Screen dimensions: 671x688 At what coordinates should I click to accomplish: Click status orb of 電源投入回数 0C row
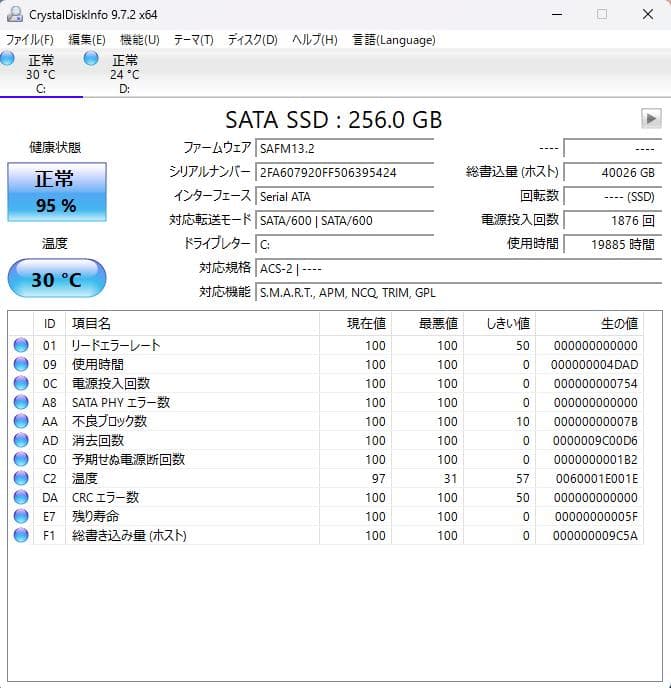click(x=21, y=383)
